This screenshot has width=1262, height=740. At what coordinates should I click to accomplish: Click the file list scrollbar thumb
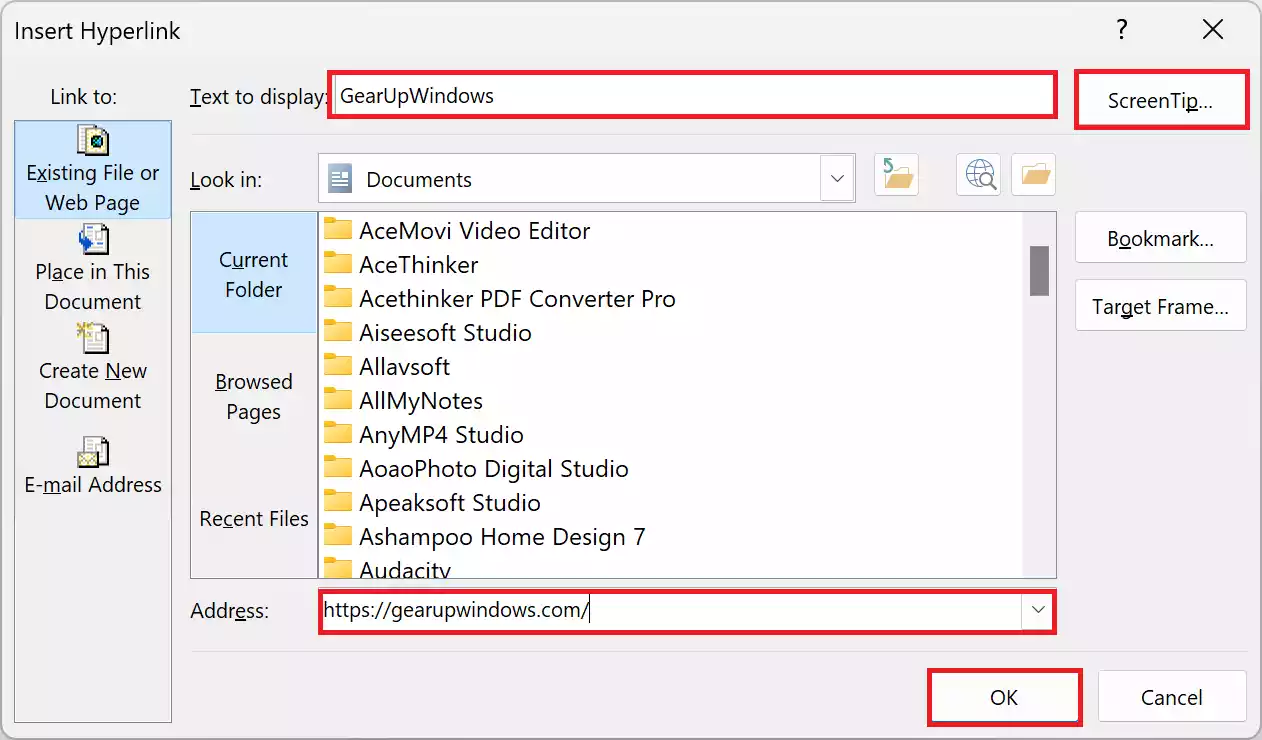(1039, 270)
